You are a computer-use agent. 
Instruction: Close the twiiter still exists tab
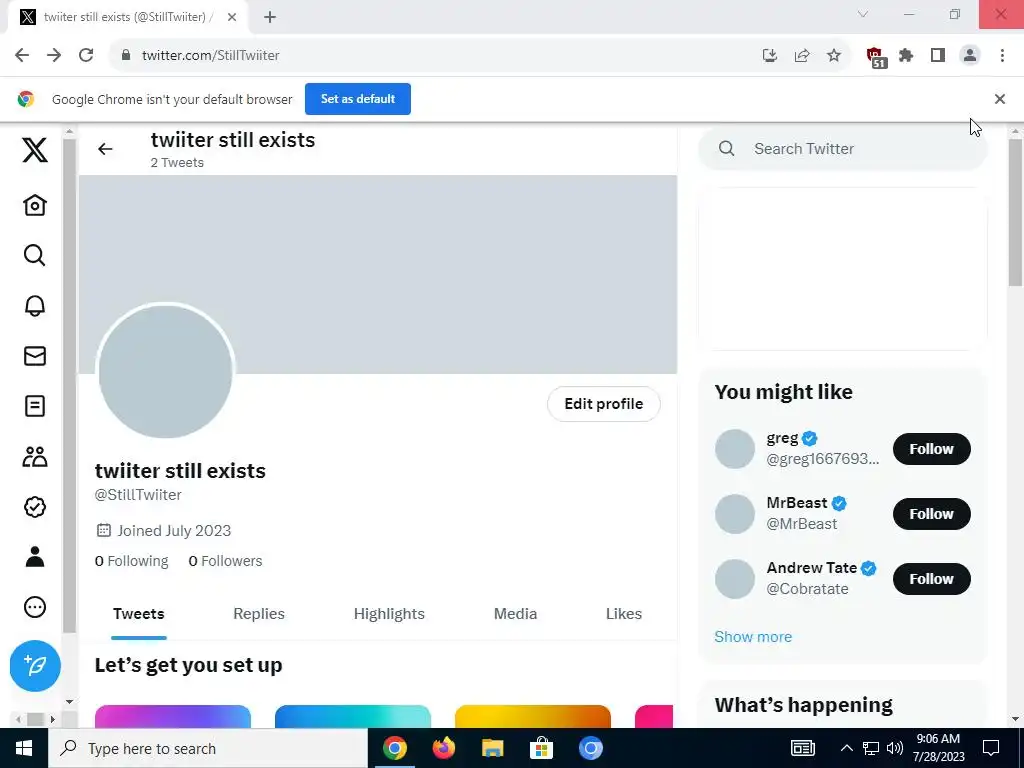(232, 17)
